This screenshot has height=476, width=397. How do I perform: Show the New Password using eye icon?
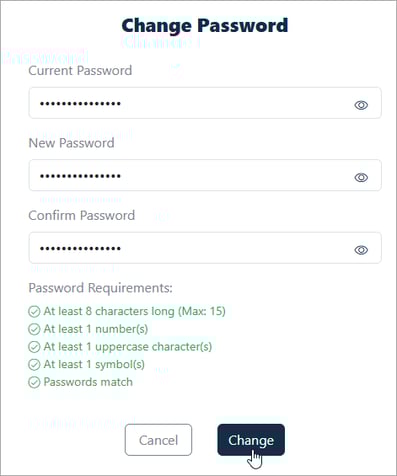[361, 178]
